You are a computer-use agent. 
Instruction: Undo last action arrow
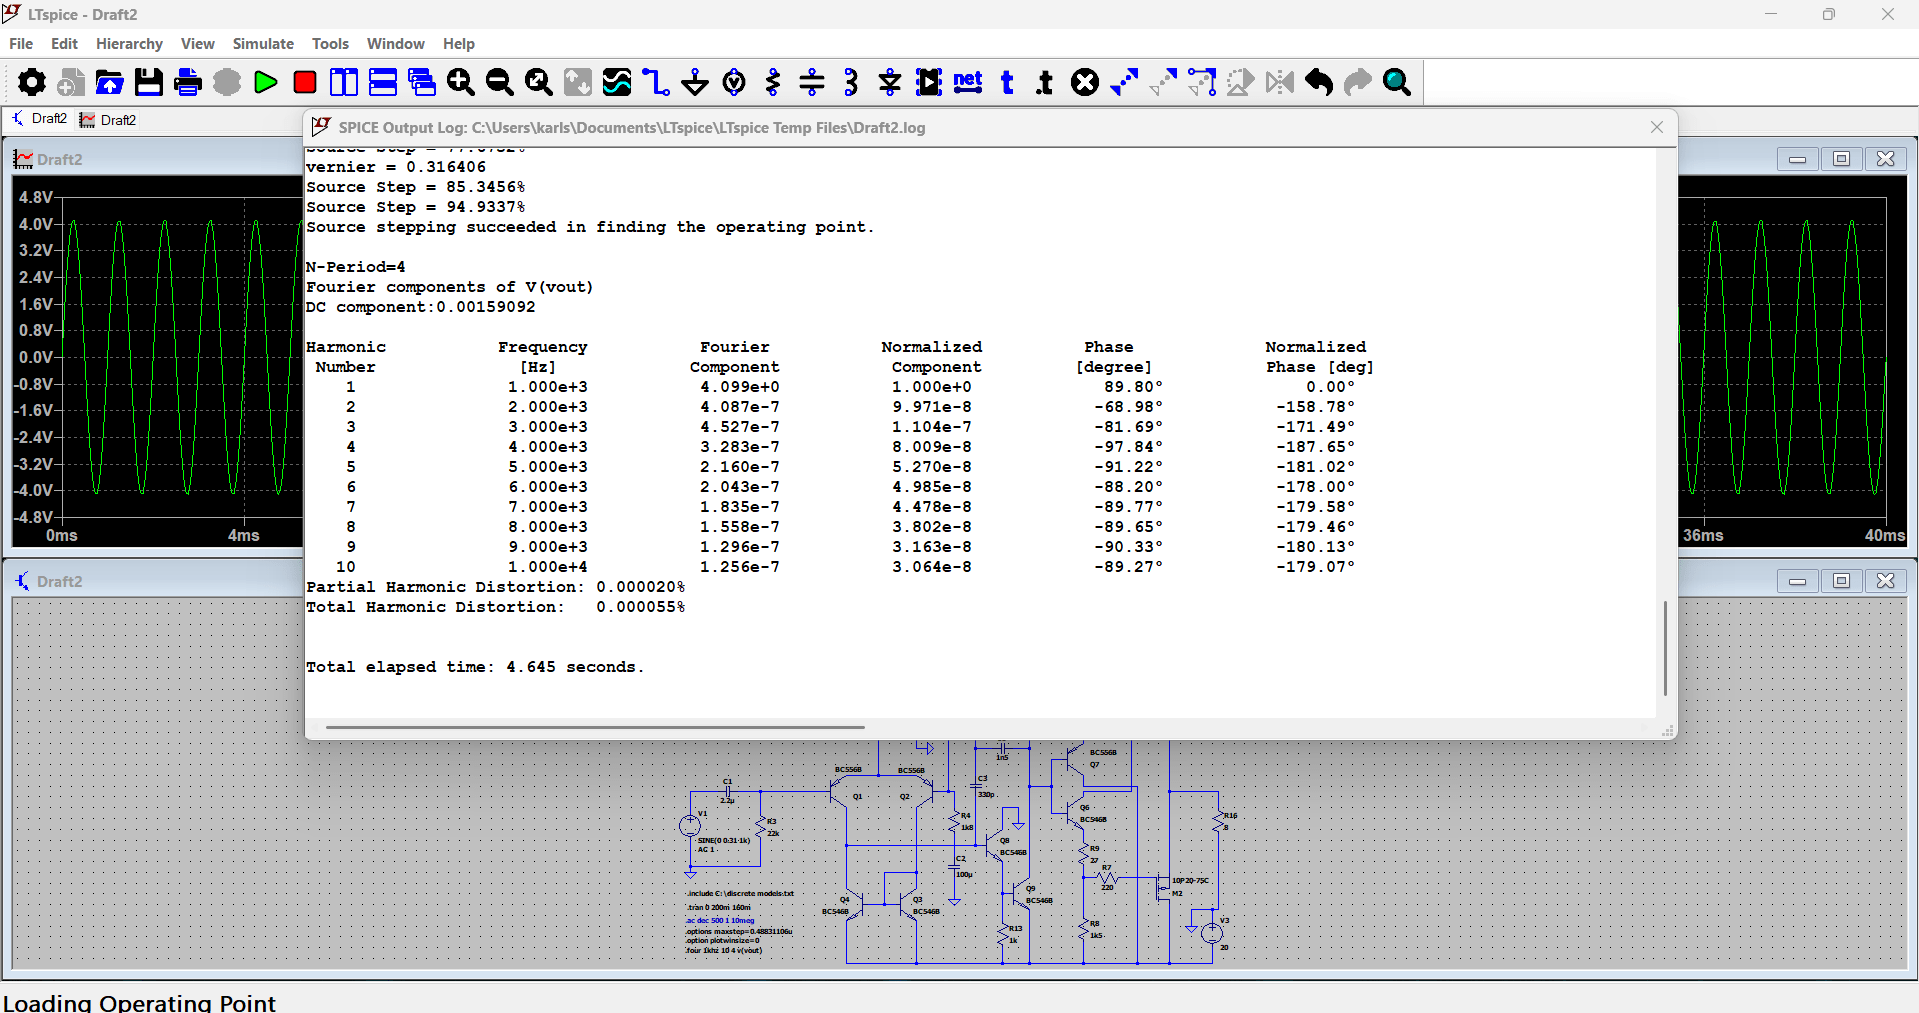click(1319, 82)
